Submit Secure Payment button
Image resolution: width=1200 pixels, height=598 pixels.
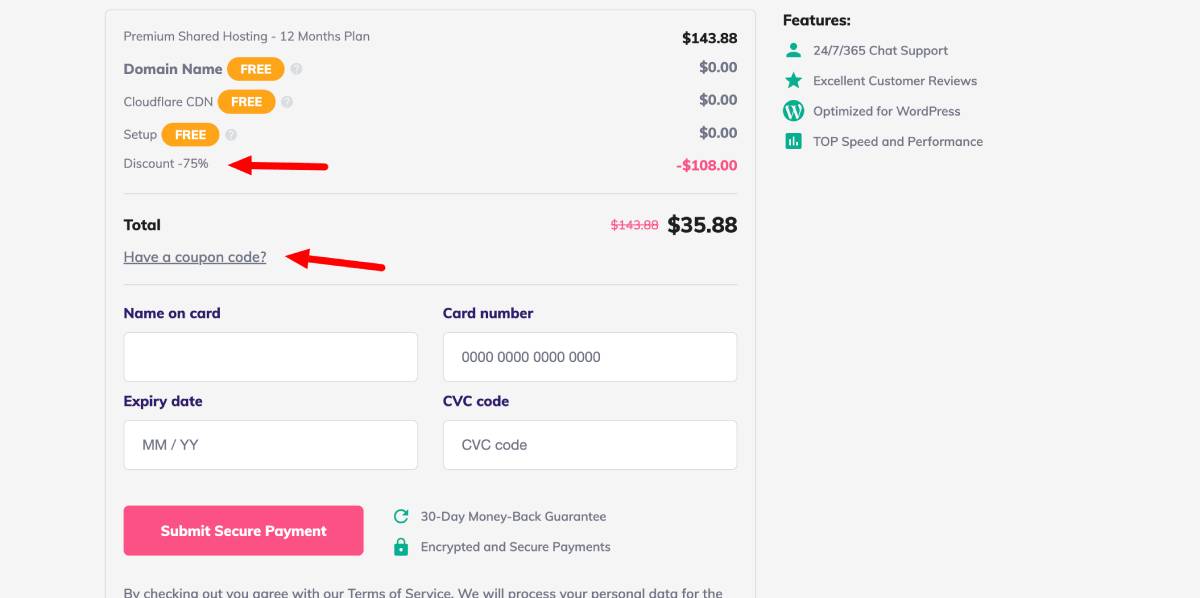244,531
